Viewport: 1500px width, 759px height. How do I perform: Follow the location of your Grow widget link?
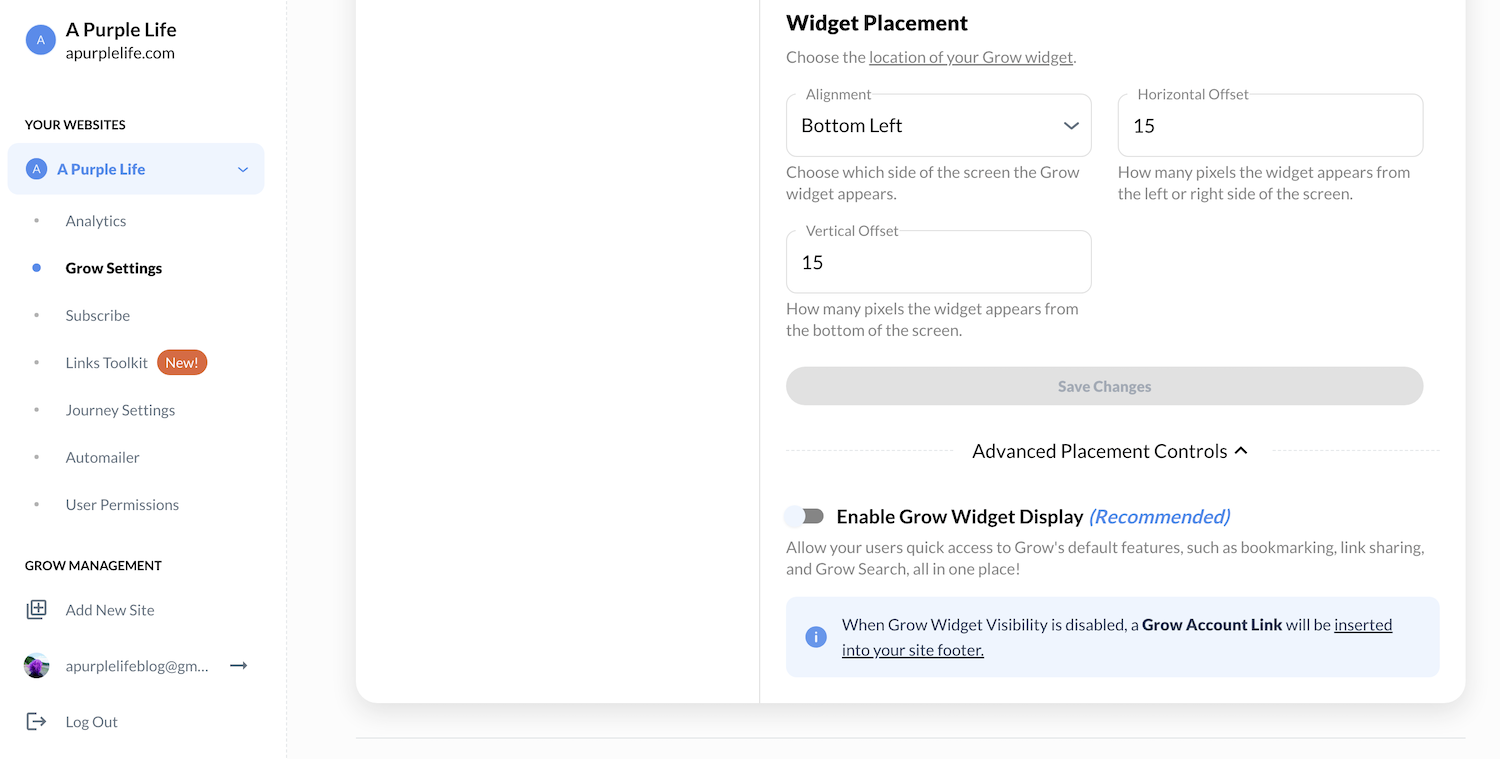coord(970,58)
